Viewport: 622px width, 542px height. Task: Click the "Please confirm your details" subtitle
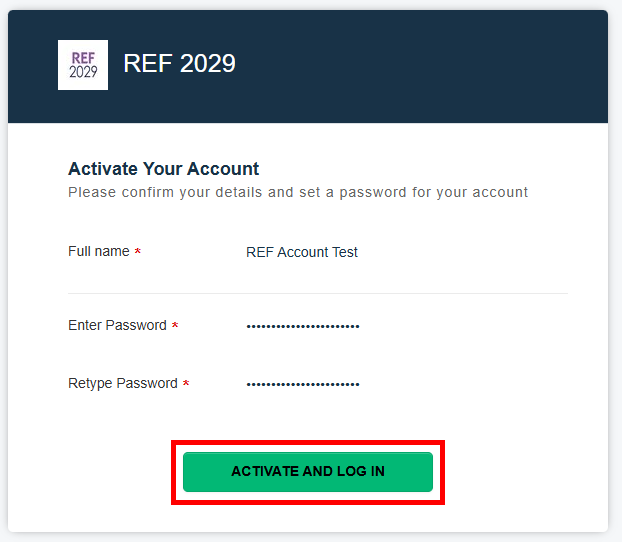(298, 192)
